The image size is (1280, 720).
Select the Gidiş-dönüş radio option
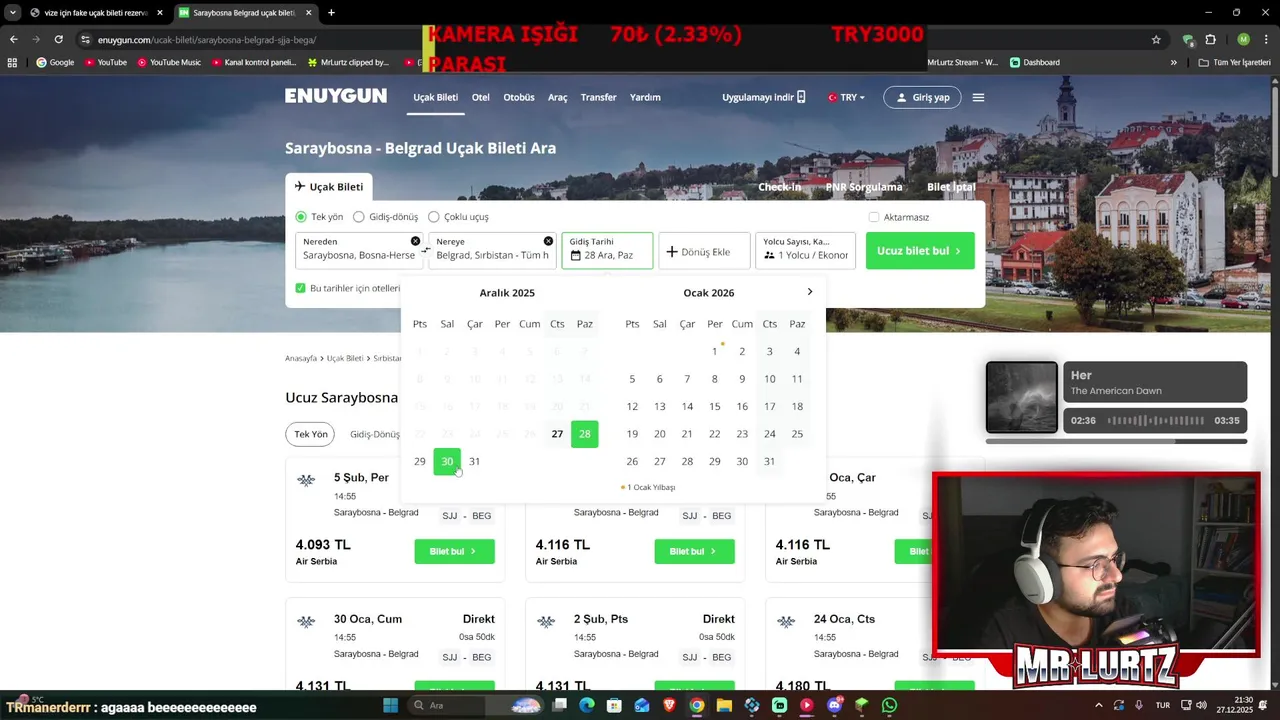click(358, 216)
